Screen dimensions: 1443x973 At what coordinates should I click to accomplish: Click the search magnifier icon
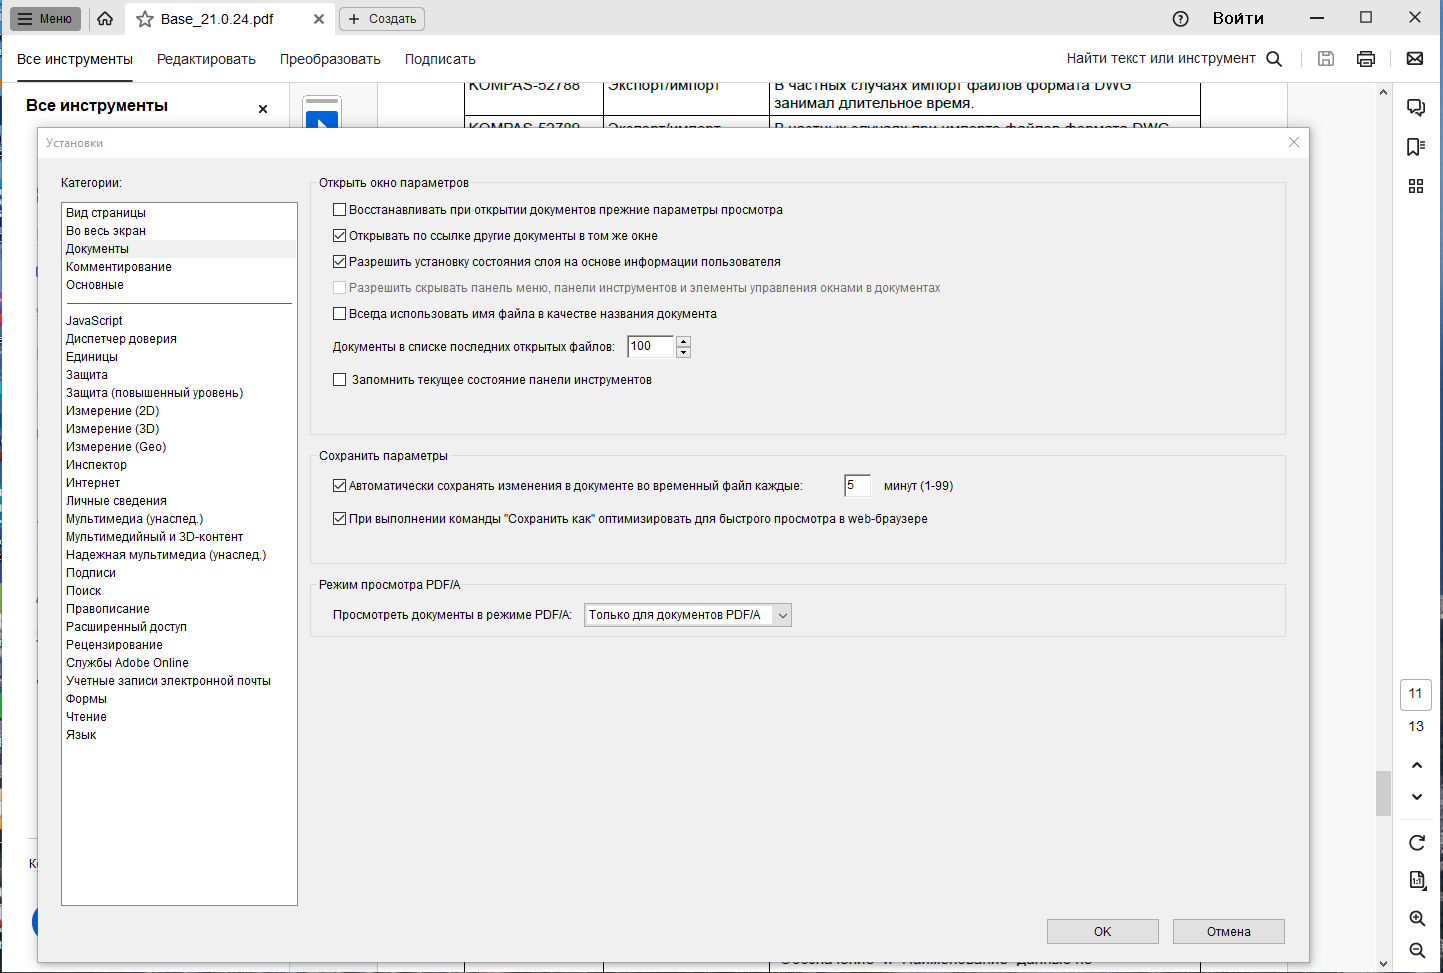coord(1274,59)
